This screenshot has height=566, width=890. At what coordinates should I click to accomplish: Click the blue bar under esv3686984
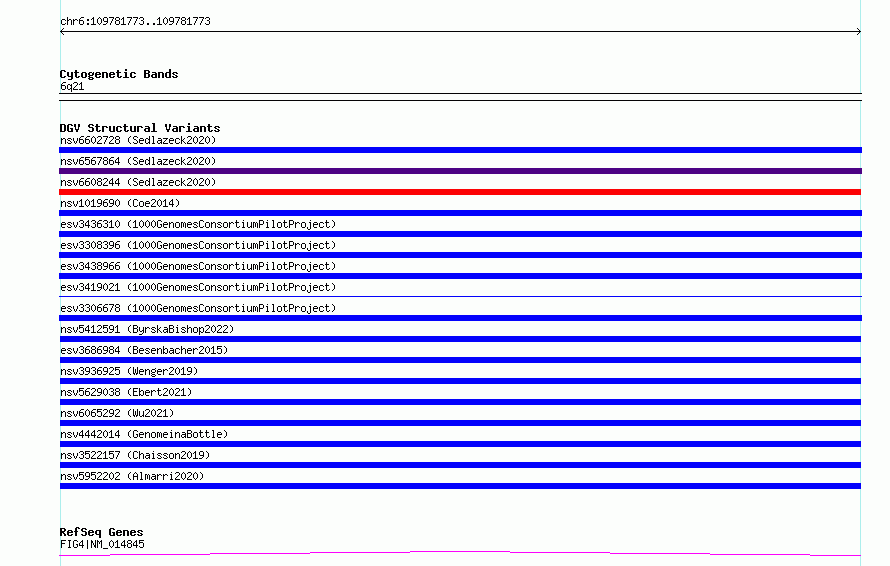(x=460, y=360)
